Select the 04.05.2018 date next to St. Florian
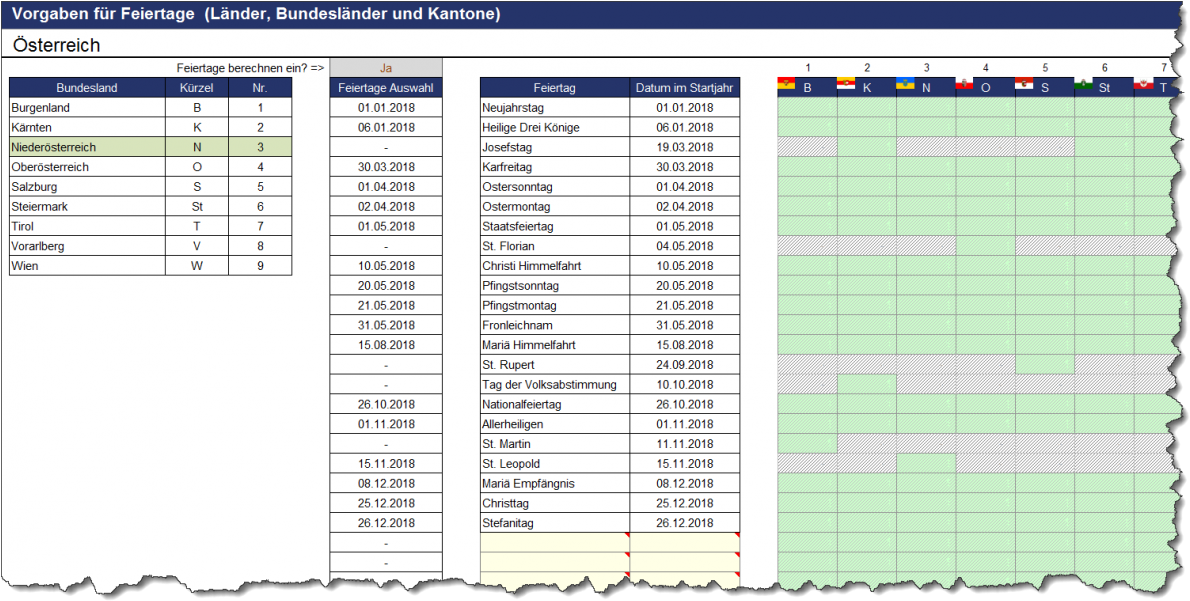 pyautogui.click(x=685, y=246)
